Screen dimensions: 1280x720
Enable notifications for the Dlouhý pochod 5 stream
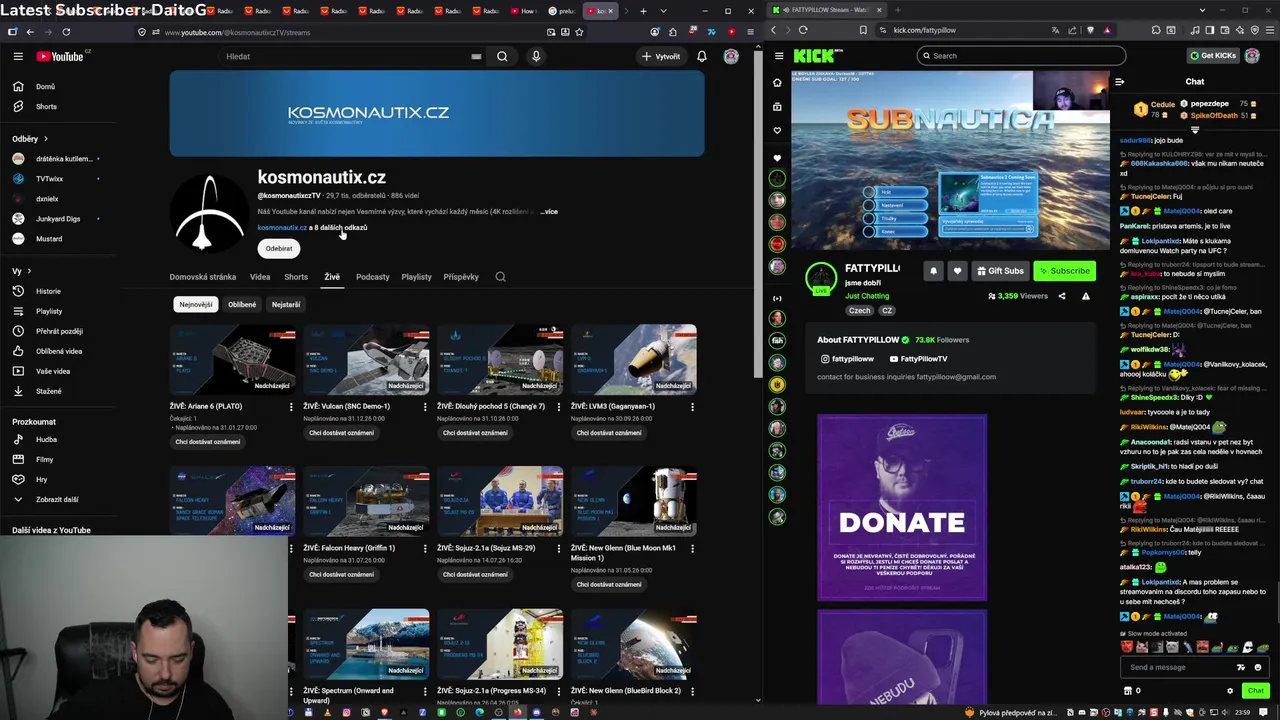pyautogui.click(x=475, y=433)
